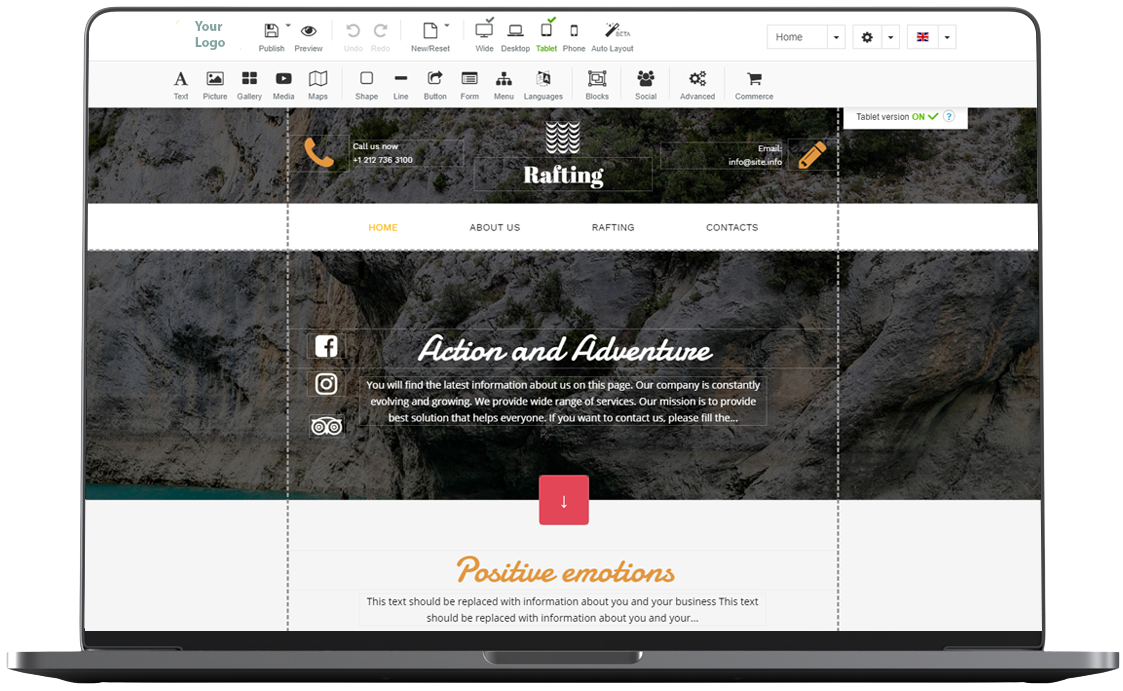This screenshot has height=691, width=1123.
Task: Switch to Phone view mode
Action: tap(573, 36)
